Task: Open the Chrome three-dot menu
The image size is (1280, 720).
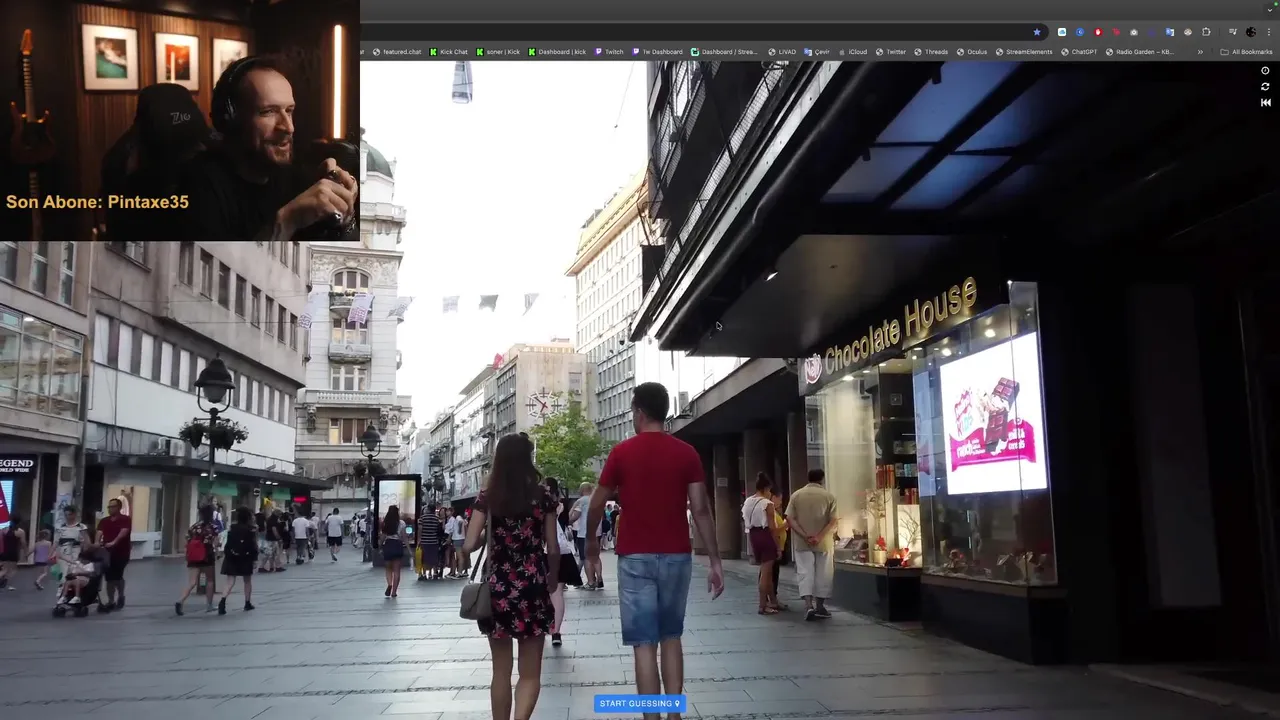Action: 1269,32
